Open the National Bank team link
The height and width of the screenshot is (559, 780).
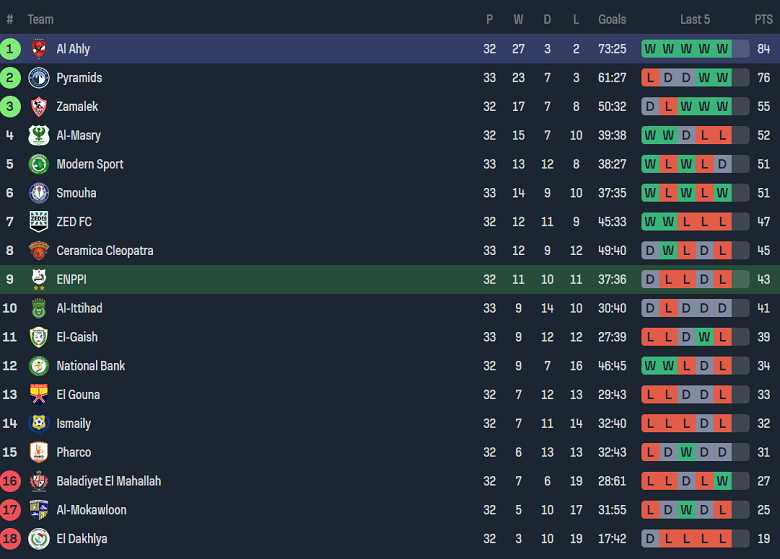click(90, 366)
